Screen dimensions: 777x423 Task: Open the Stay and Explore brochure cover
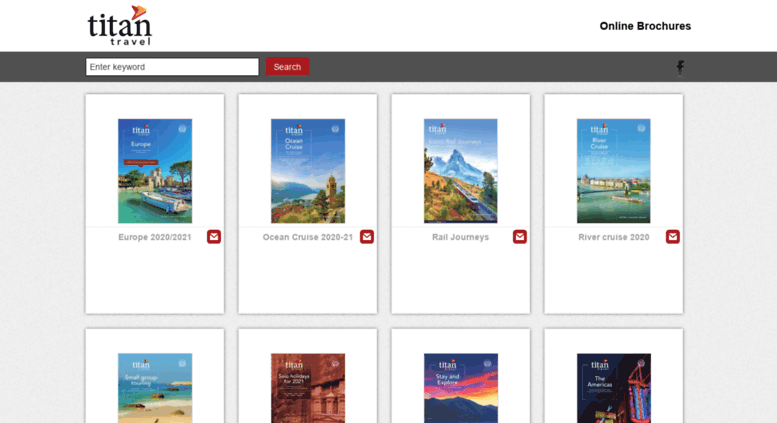tap(461, 388)
